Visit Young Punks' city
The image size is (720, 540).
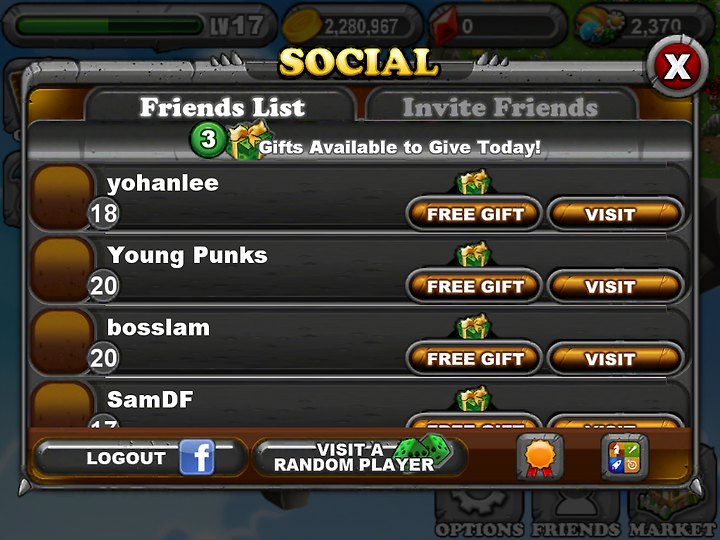pos(615,287)
